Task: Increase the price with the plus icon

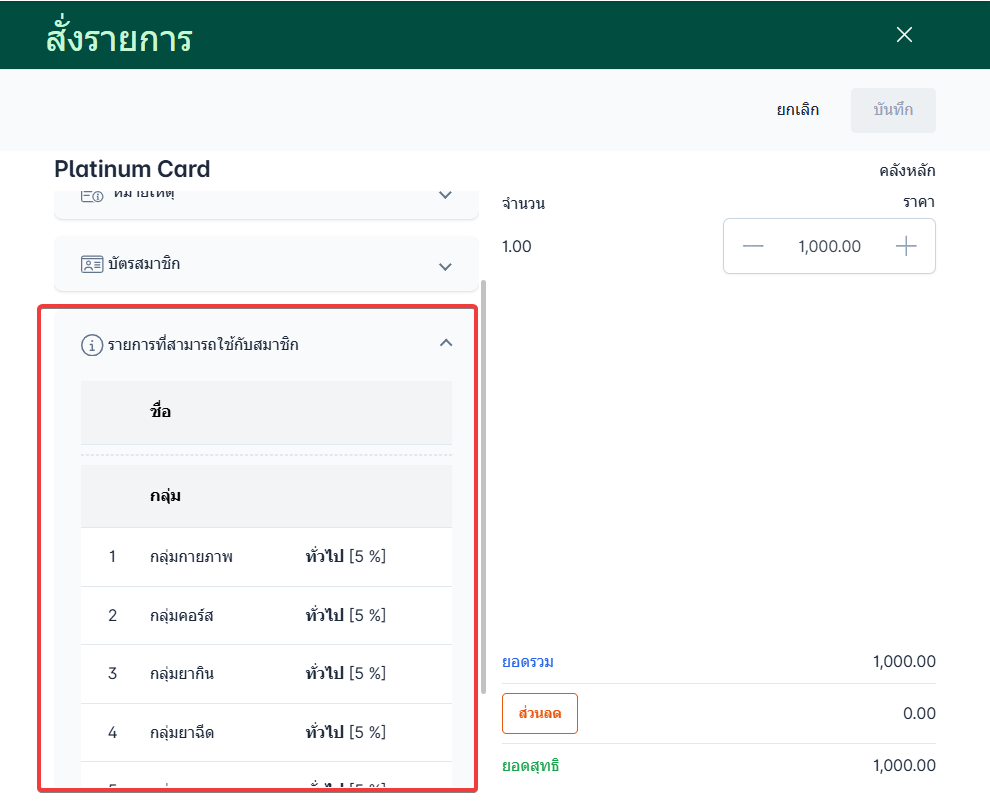Action: pyautogui.click(x=906, y=246)
